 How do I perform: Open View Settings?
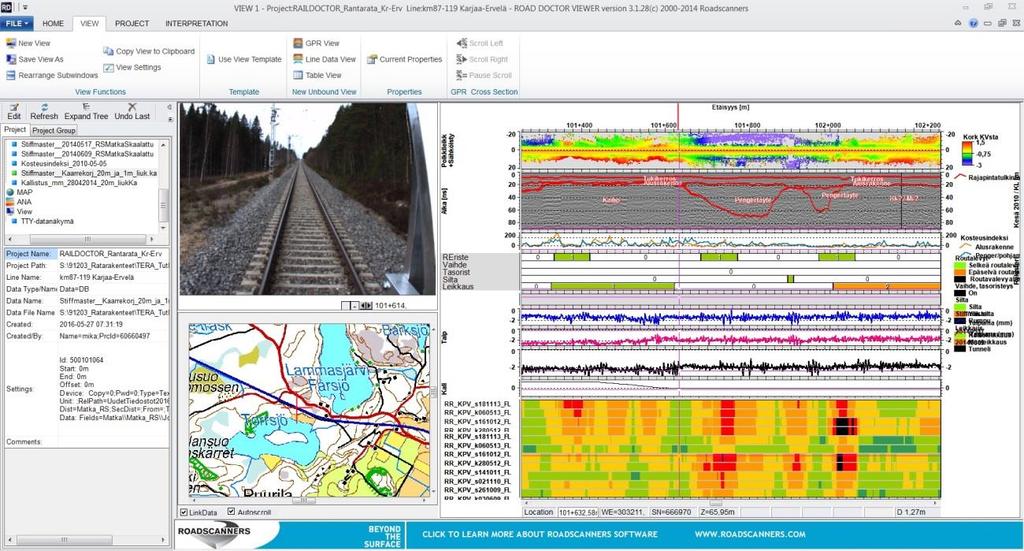132,67
